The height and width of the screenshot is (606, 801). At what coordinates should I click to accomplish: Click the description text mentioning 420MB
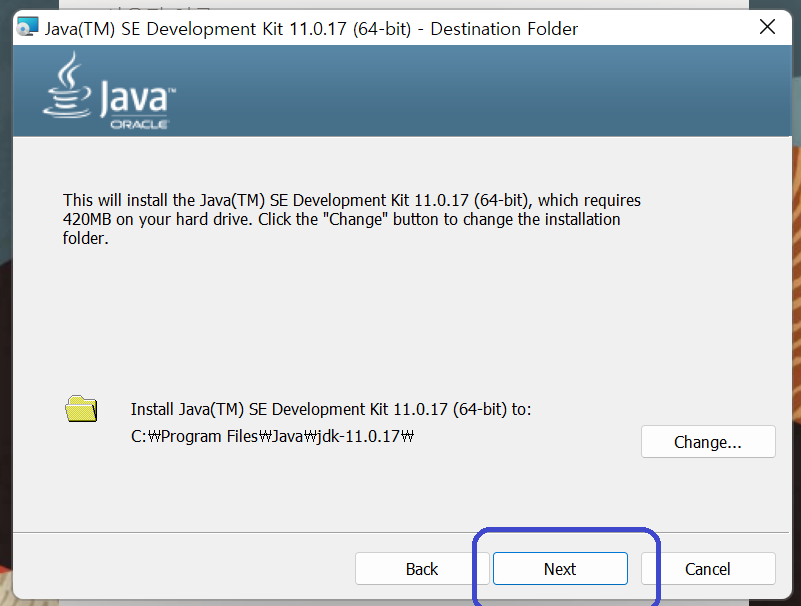[351, 219]
